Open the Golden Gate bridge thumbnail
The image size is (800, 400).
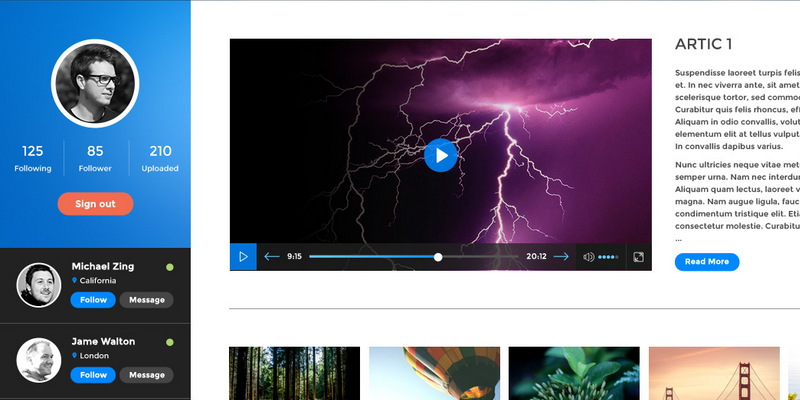tap(714, 373)
